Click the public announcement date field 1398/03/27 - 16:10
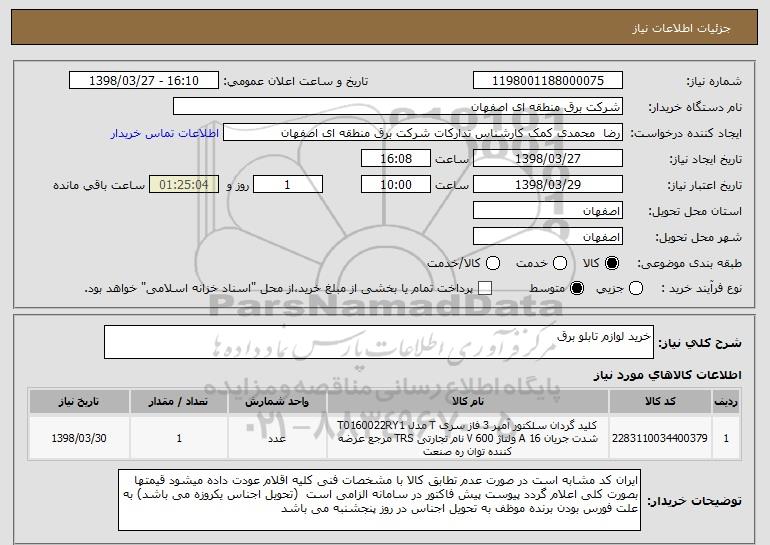This screenshot has height=545, width=770. [144, 81]
